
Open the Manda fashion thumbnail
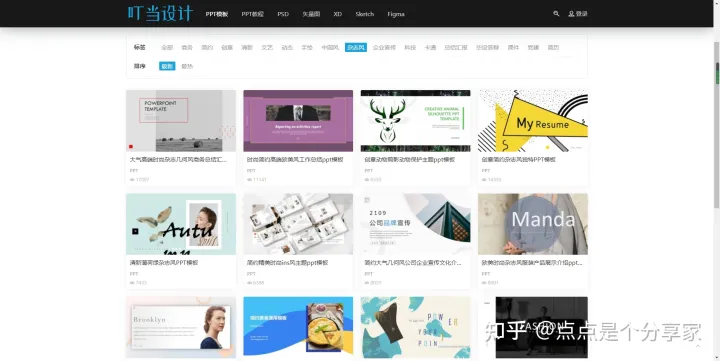[x=533, y=224]
